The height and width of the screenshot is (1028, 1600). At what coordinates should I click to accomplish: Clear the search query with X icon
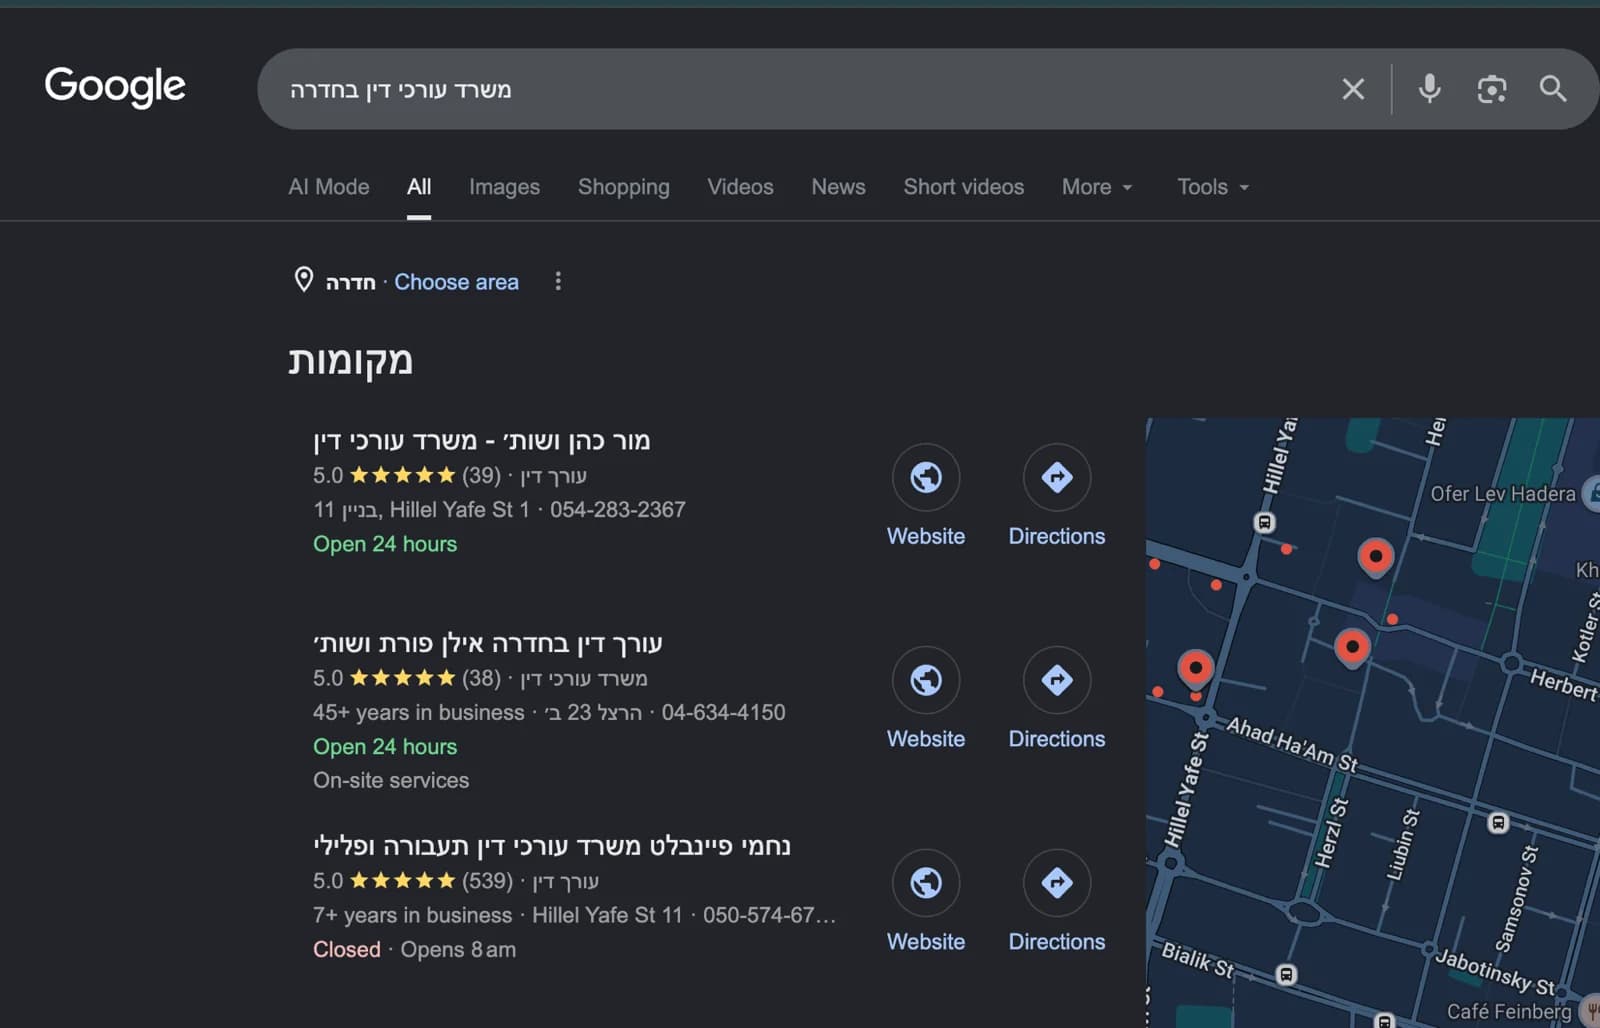(1353, 89)
